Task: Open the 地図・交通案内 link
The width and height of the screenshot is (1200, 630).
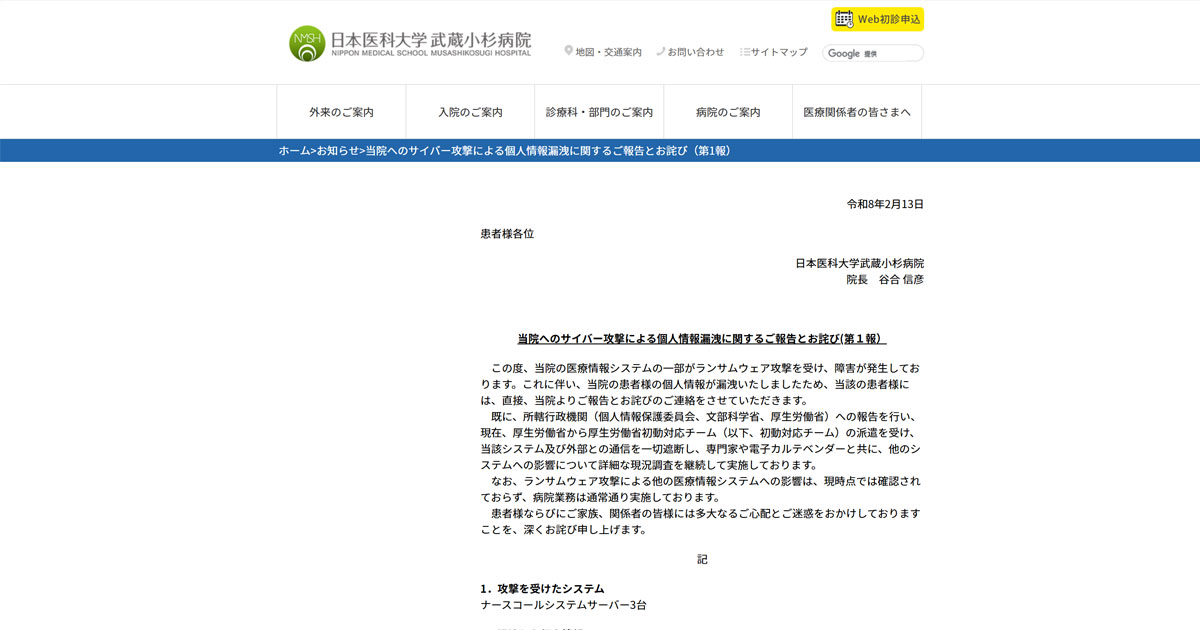Action: click(x=608, y=52)
